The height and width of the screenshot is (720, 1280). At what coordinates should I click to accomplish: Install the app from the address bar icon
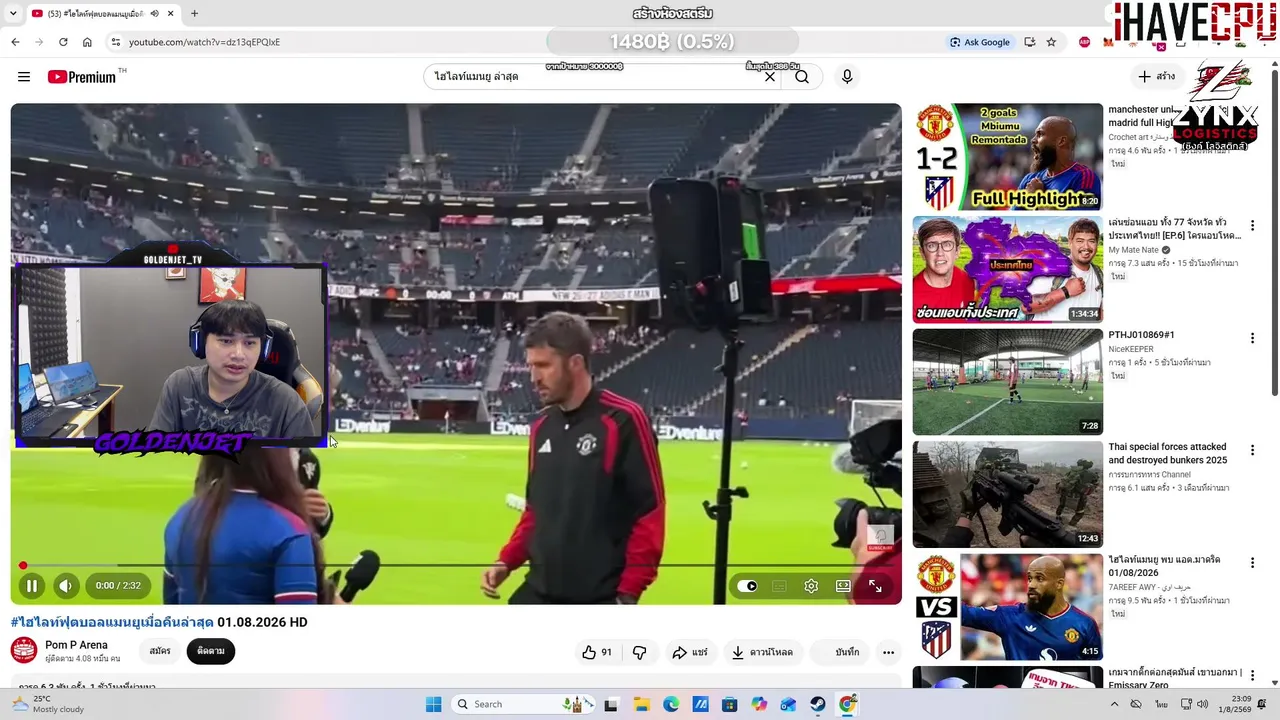click(x=1030, y=42)
